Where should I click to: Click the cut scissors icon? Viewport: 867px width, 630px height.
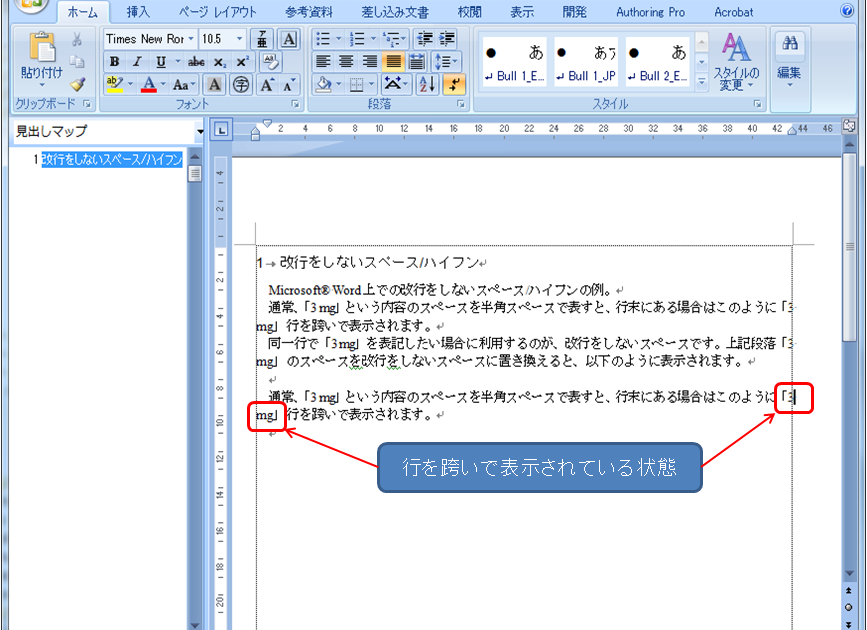[77, 39]
